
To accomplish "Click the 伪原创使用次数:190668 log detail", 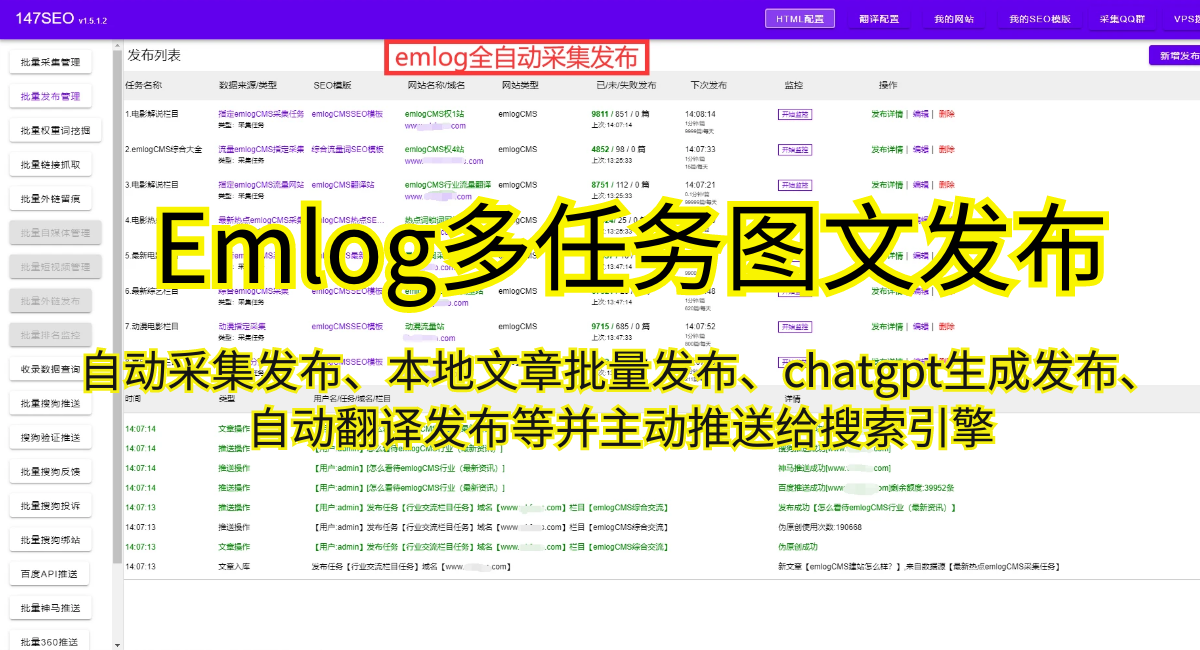I will point(819,527).
